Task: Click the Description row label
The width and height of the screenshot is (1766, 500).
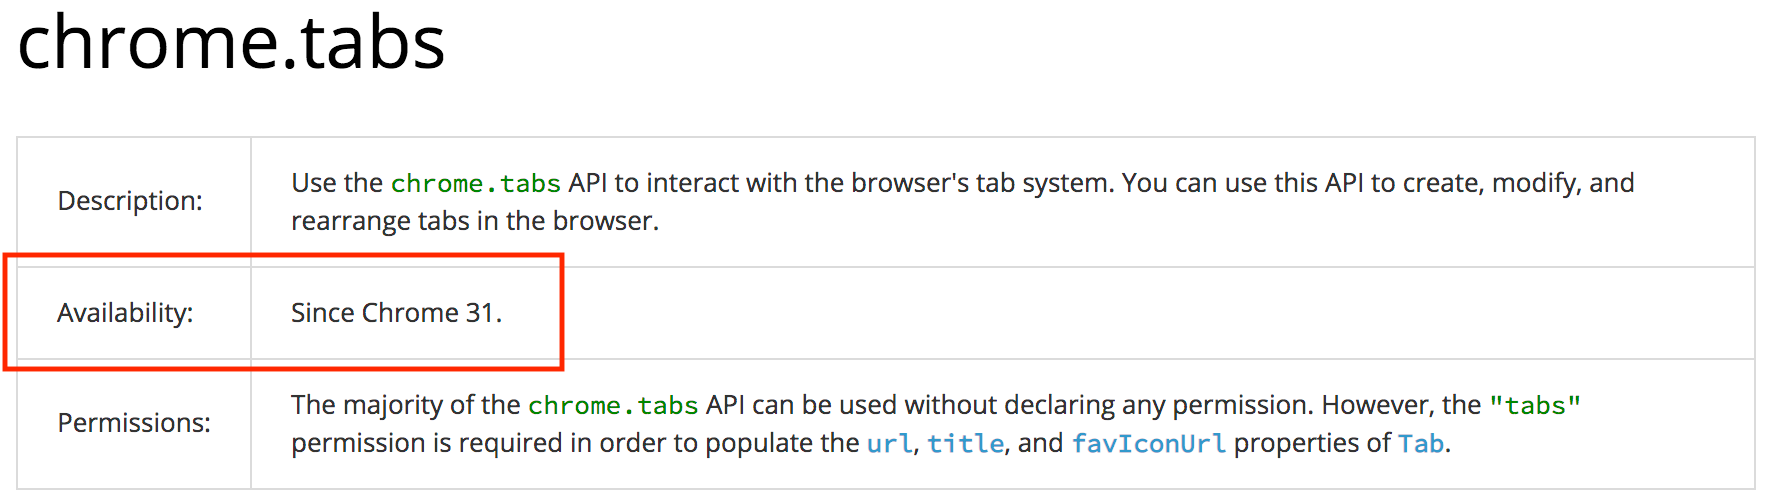Action: (130, 201)
